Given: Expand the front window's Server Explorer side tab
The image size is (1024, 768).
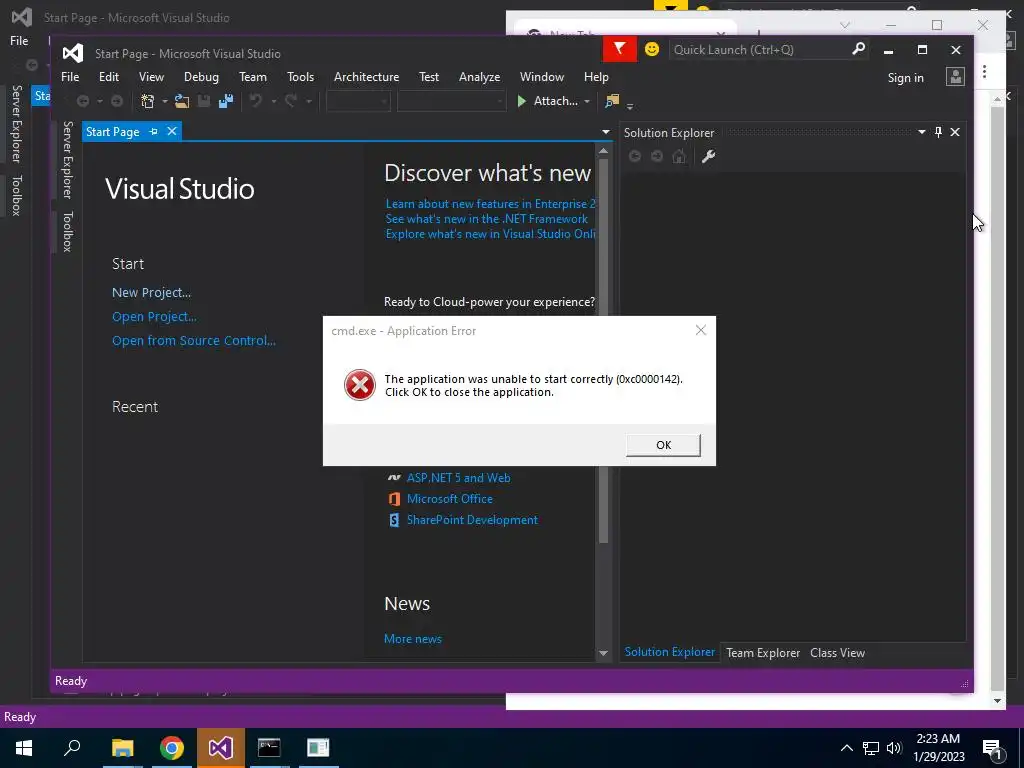Looking at the screenshot, I should tap(67, 159).
